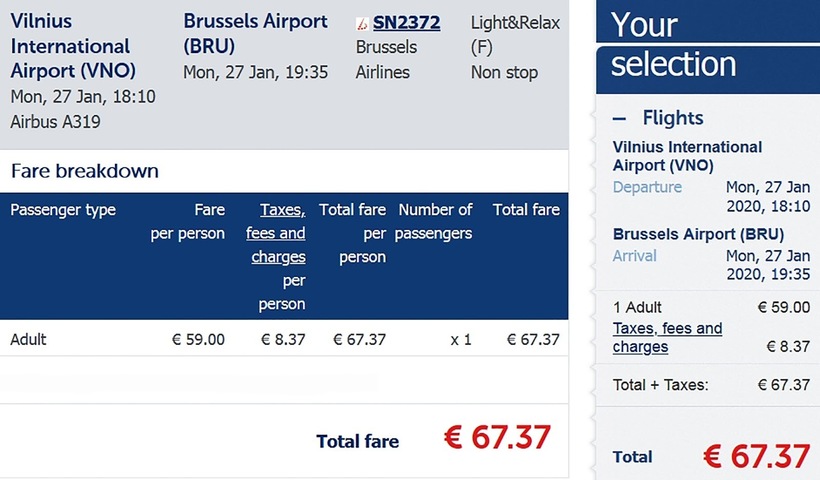Screen dimensions: 820x480
Task: Click the large red Total fare amount
Action: pyautogui.click(x=496, y=437)
